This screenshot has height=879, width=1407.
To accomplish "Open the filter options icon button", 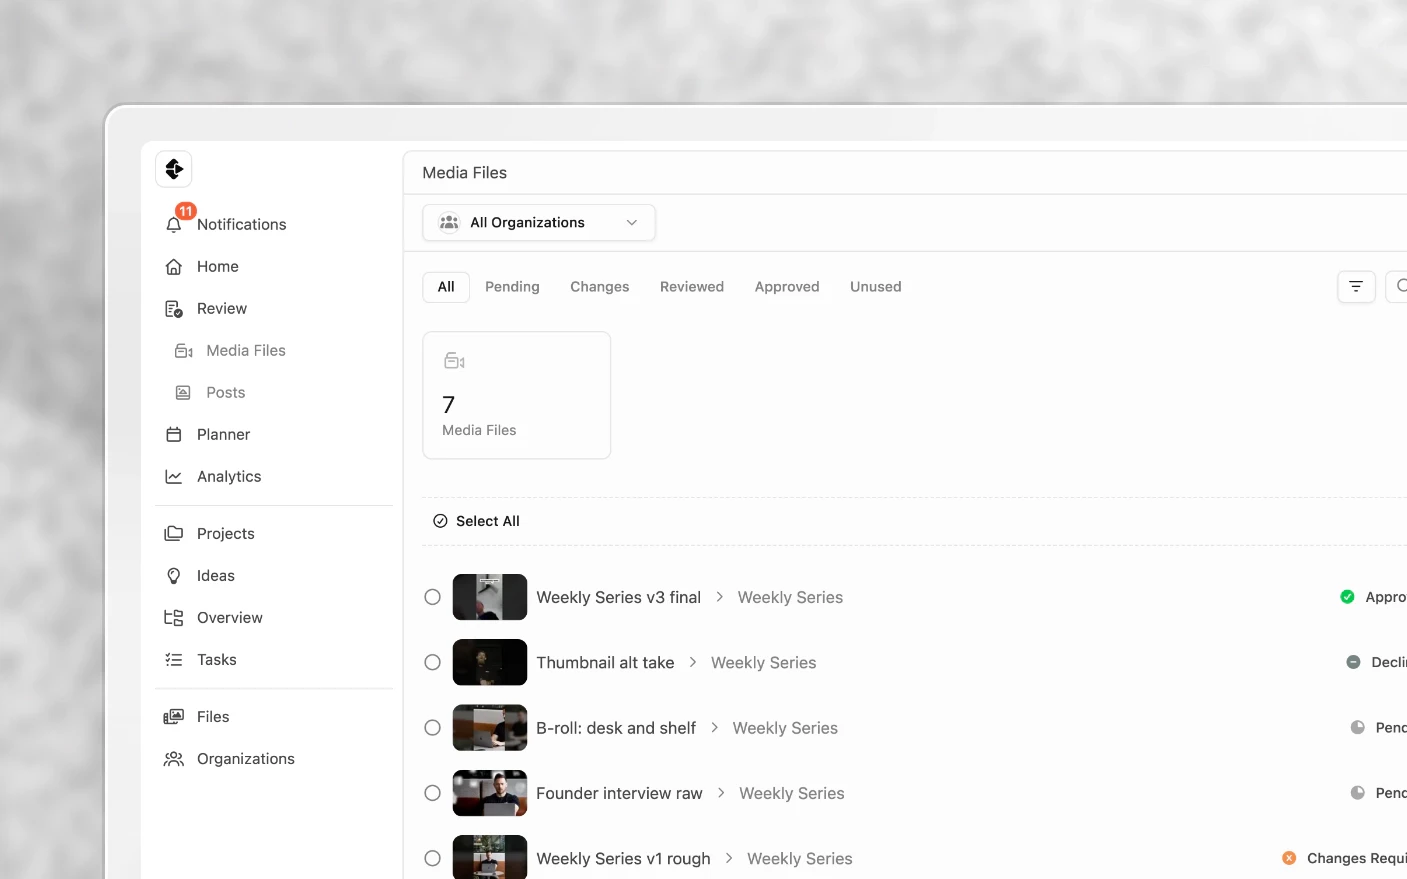I will [x=1356, y=287].
